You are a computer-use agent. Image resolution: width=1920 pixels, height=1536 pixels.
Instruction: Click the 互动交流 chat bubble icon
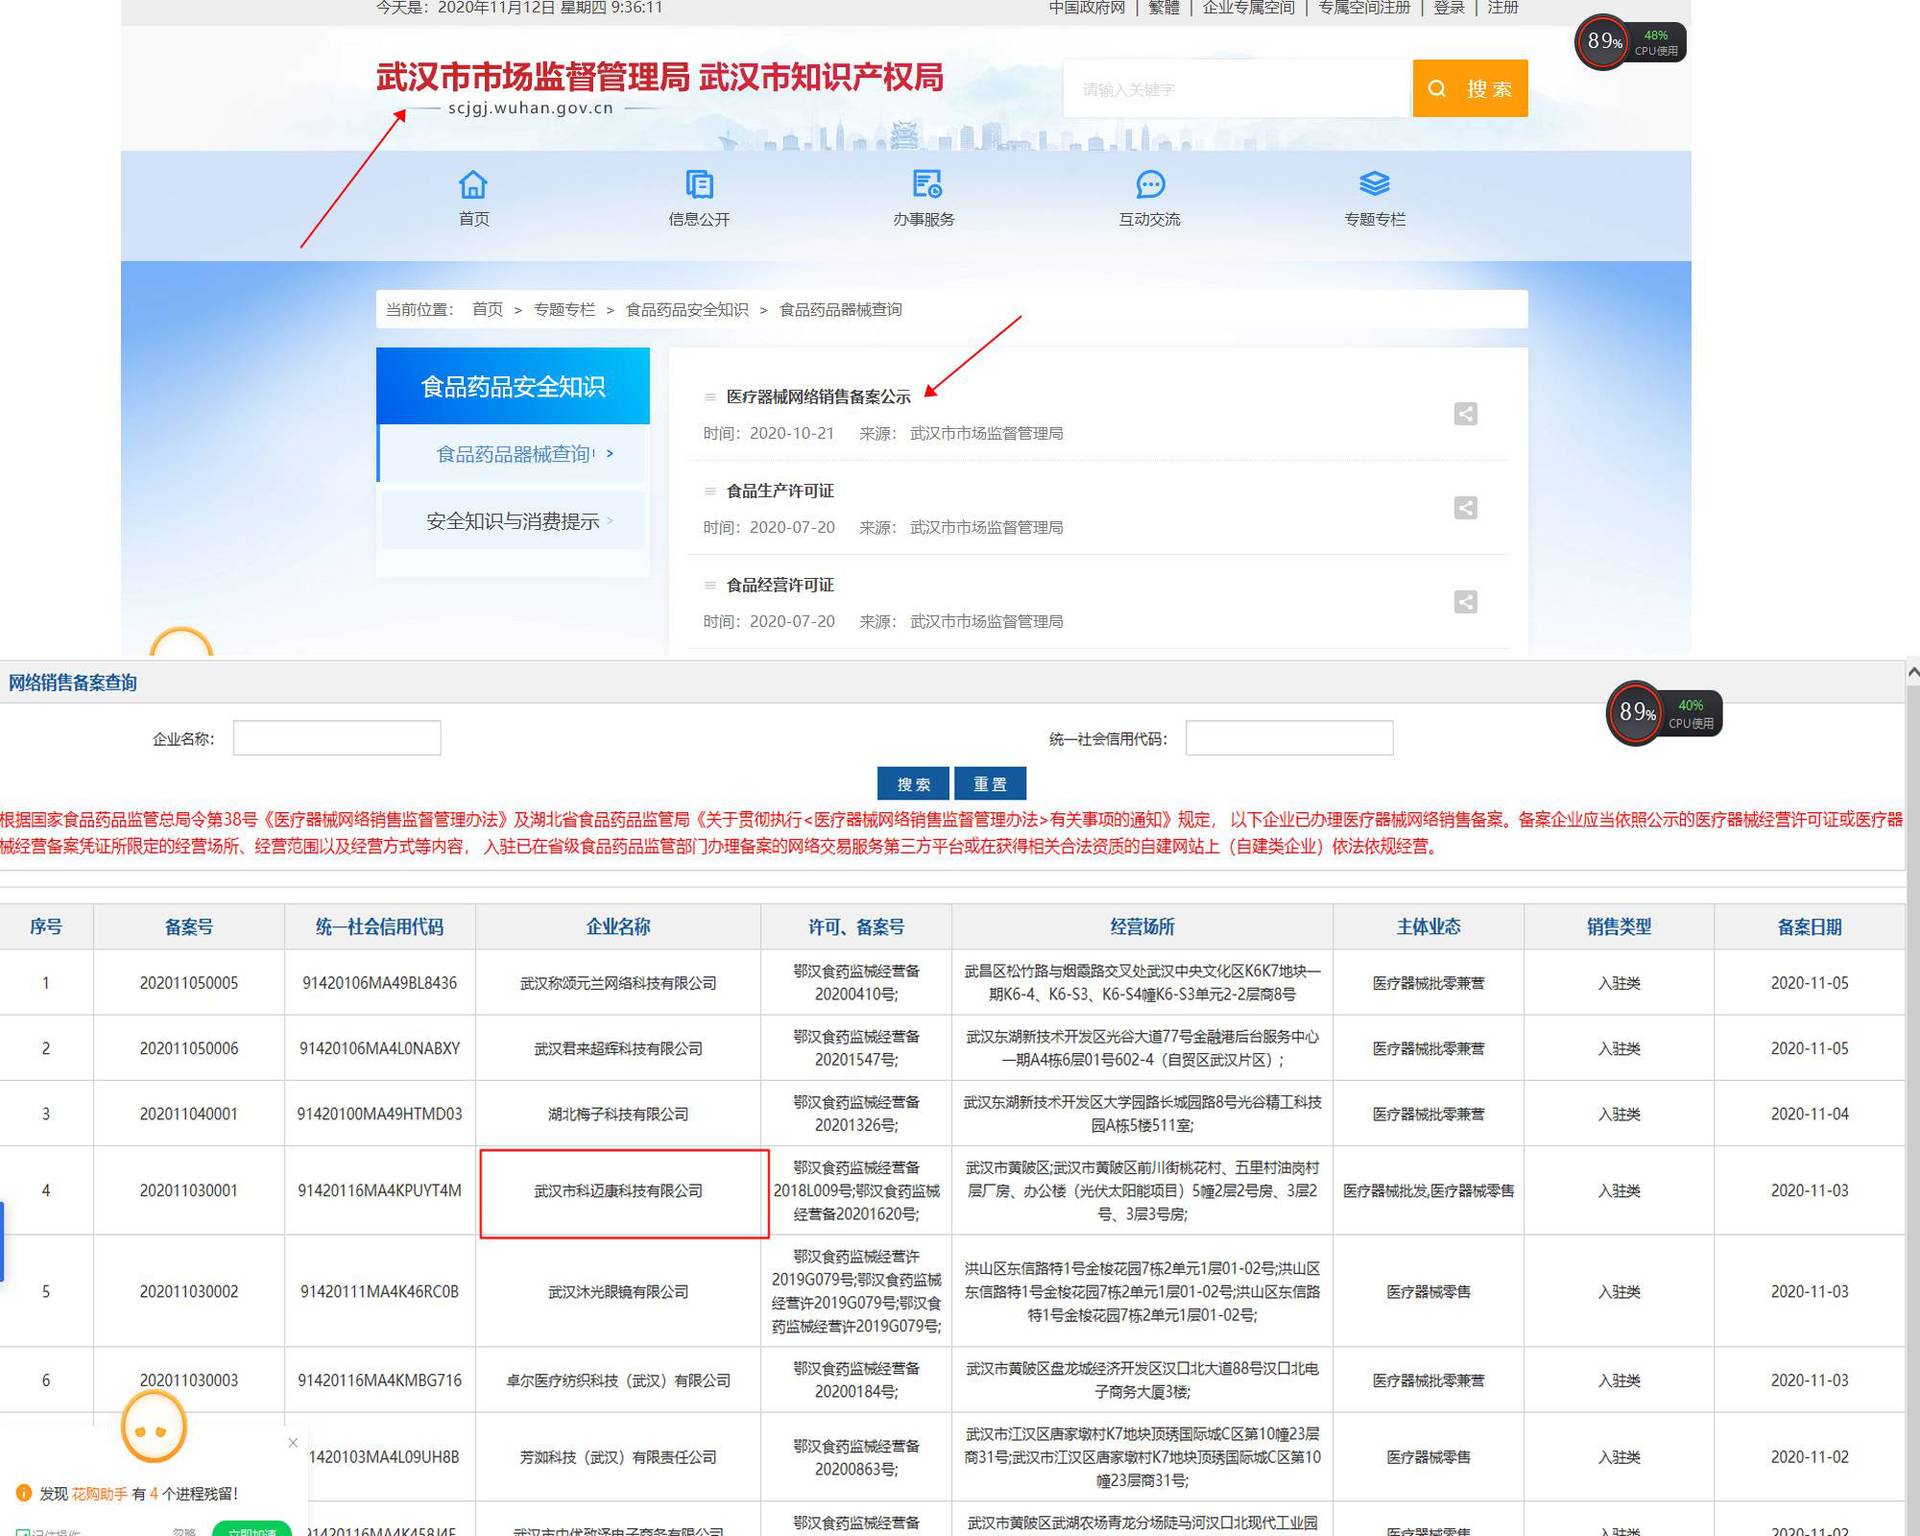[1150, 185]
